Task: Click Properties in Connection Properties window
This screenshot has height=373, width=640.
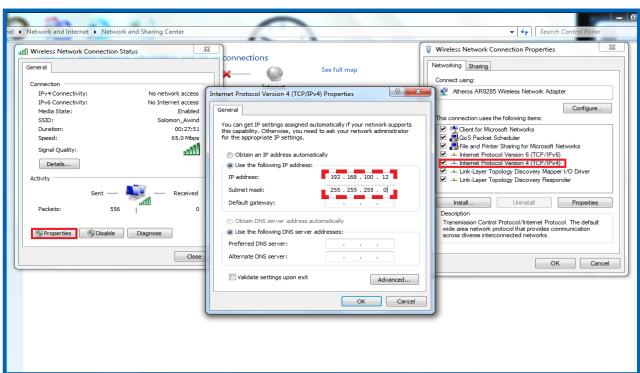Action: (585, 202)
